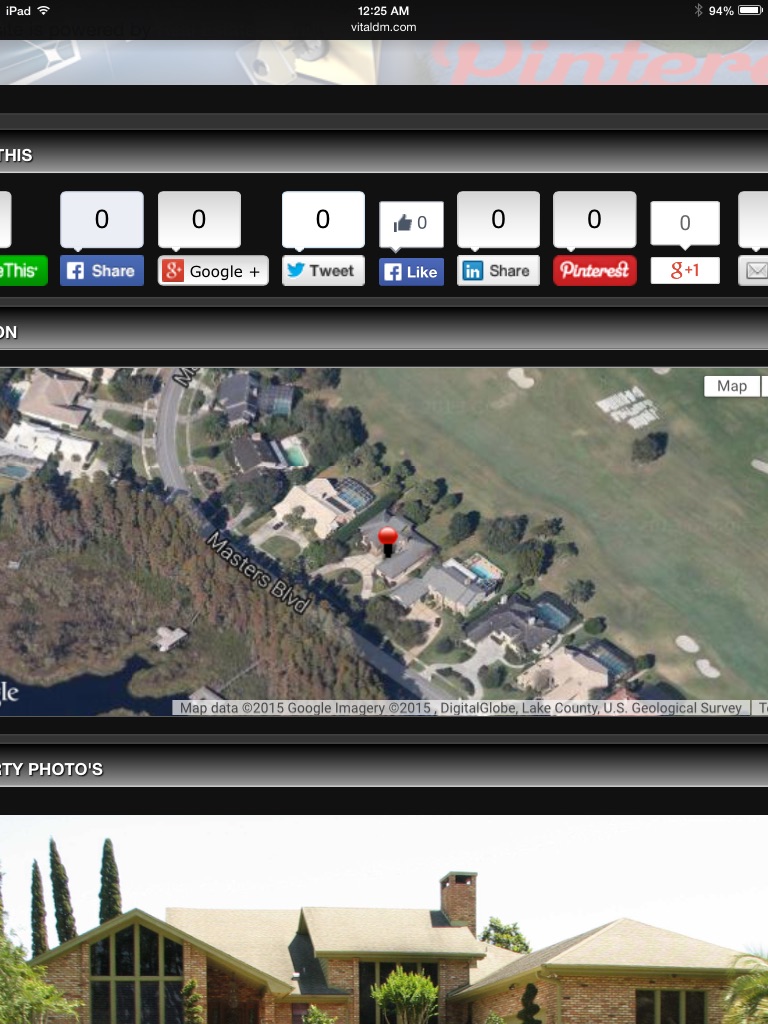
Task: Click the red location pin on the map
Action: click(x=388, y=541)
